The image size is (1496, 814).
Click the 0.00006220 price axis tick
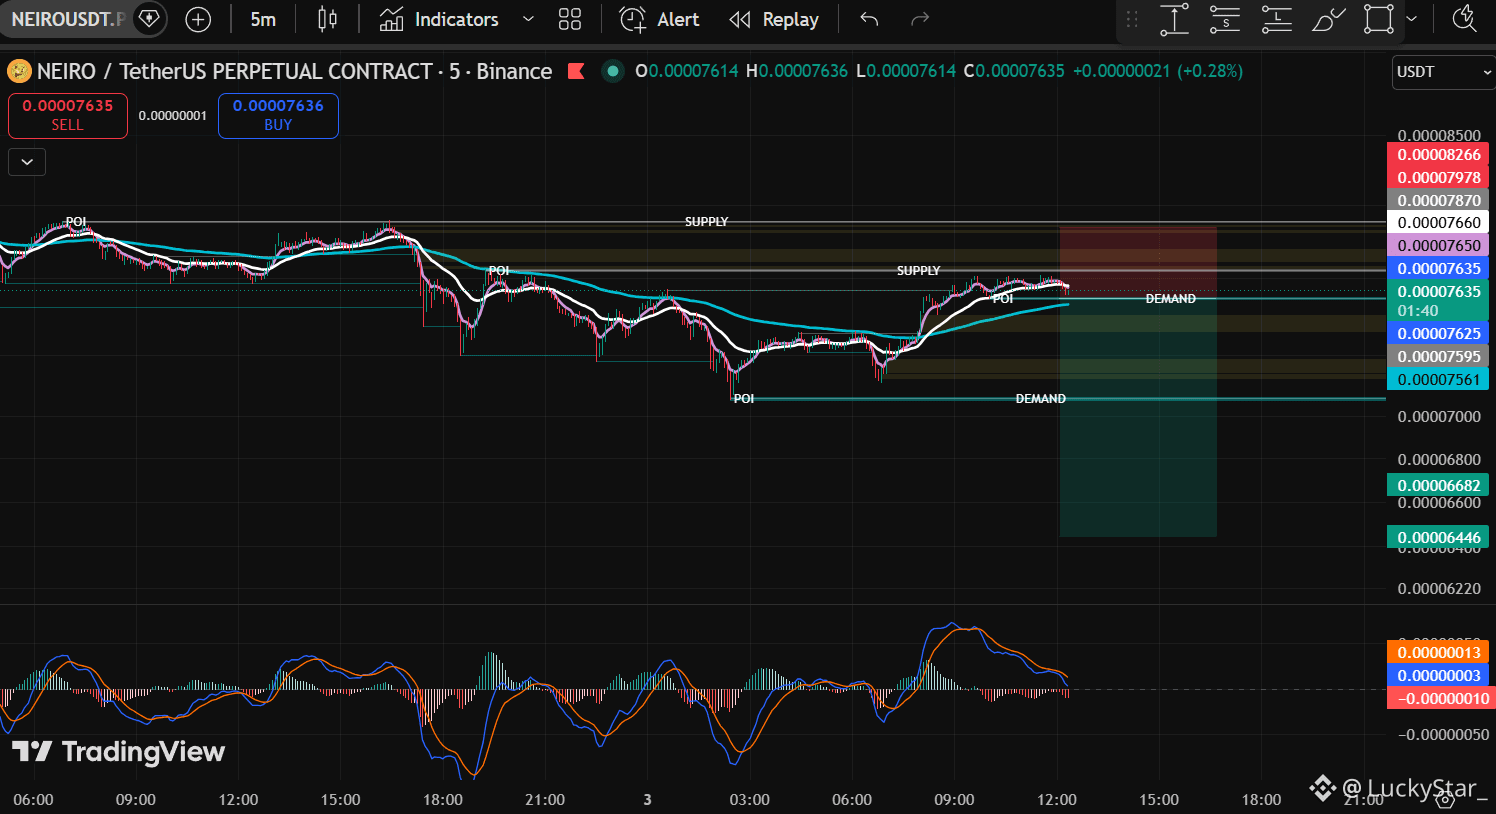(1439, 589)
